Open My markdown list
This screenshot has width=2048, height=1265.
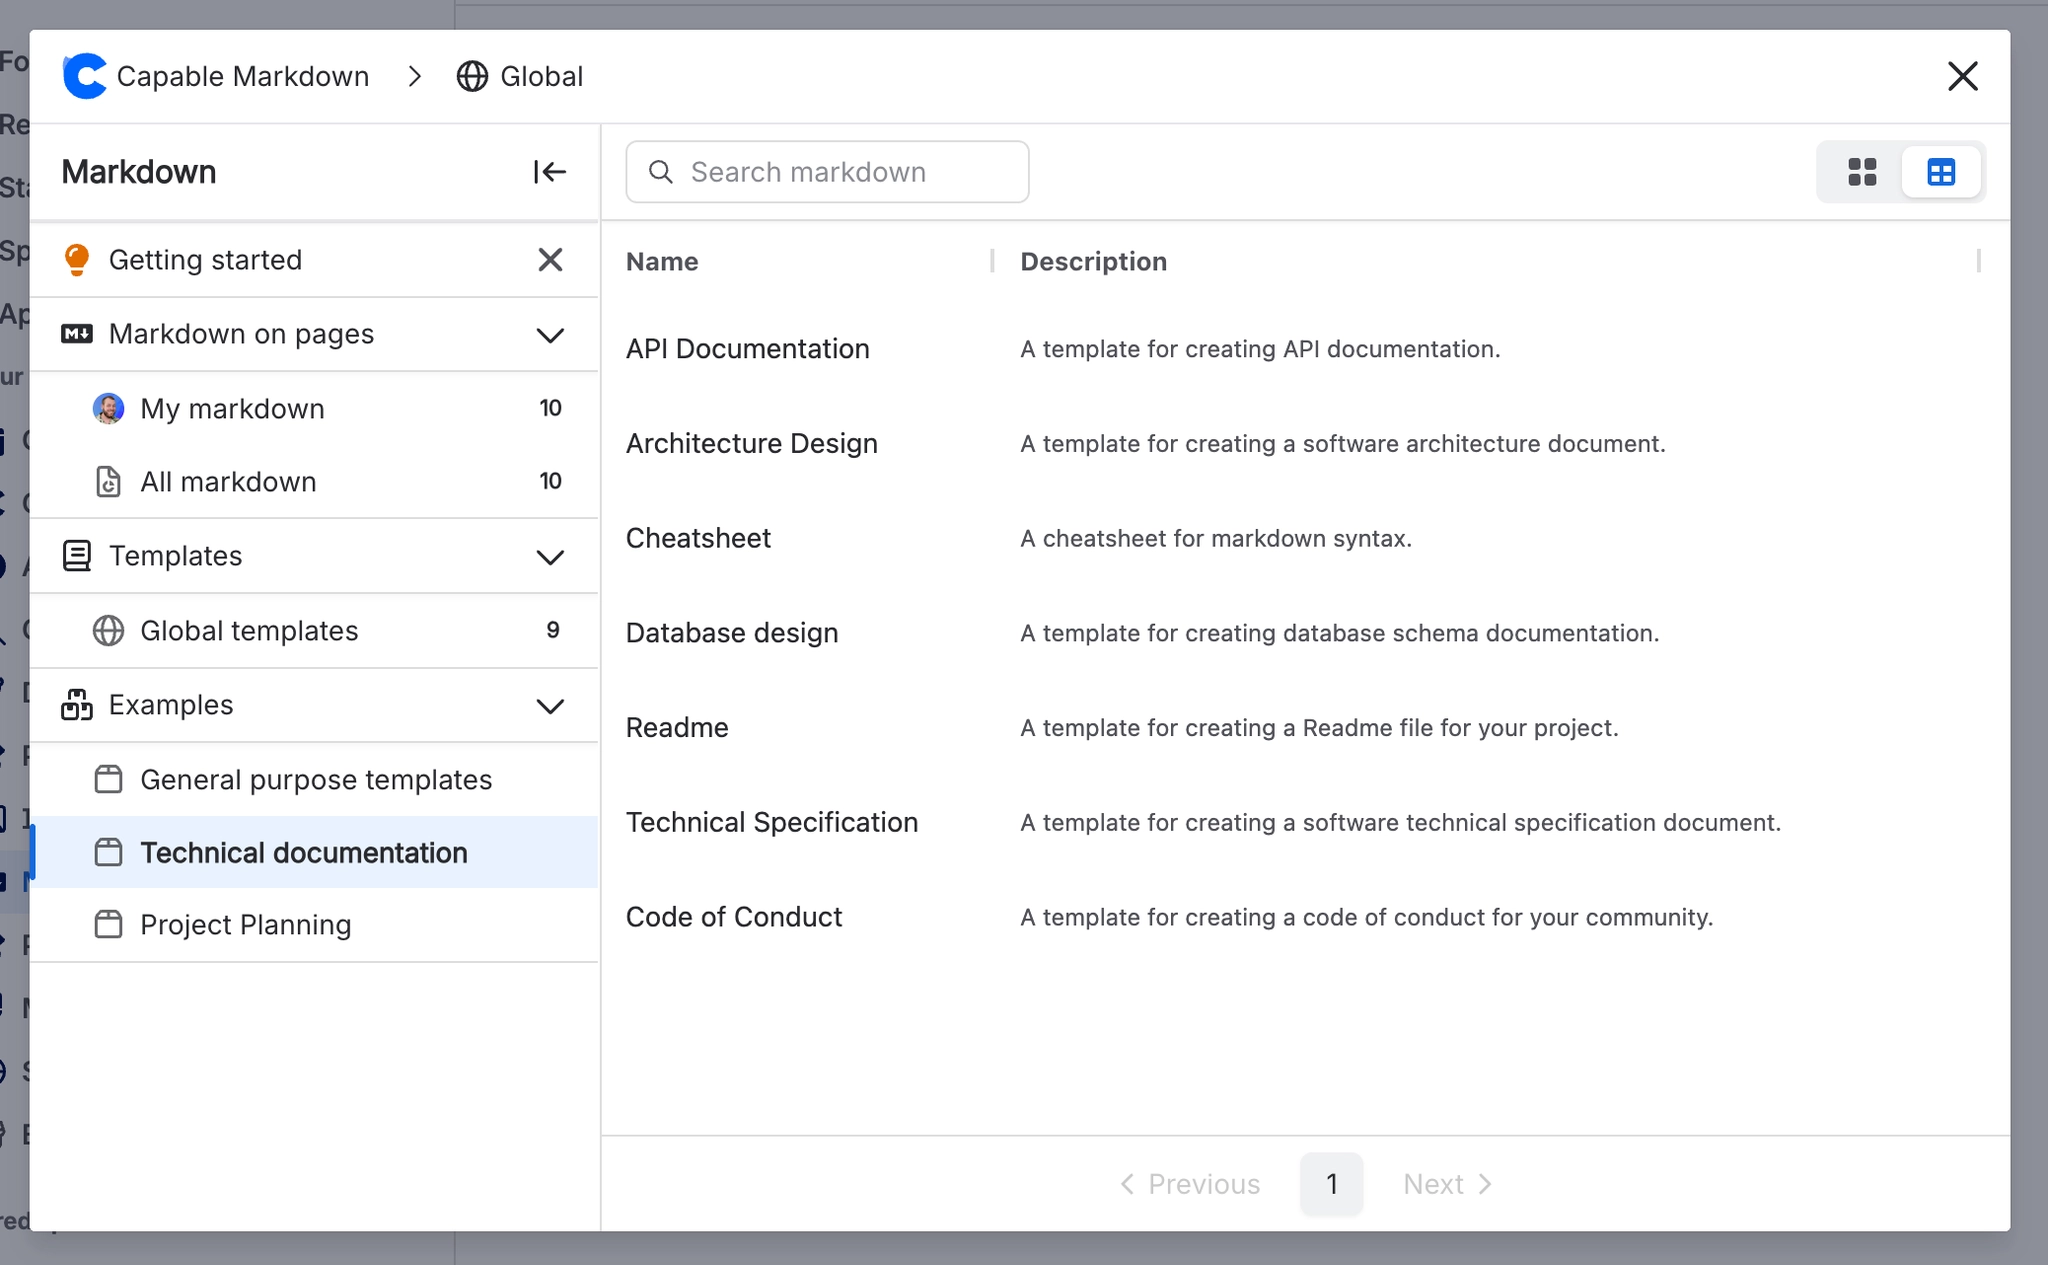(x=232, y=409)
